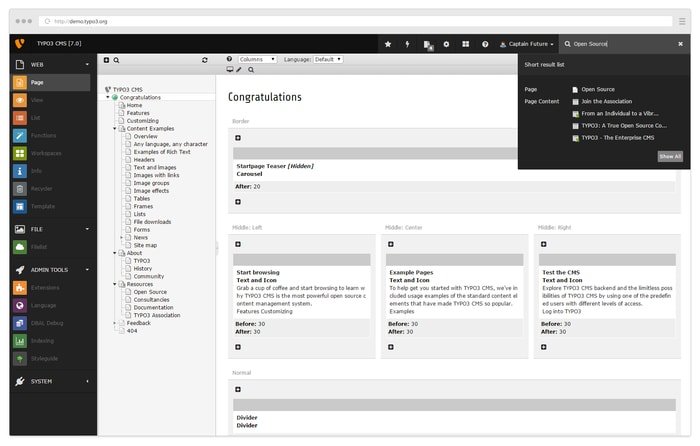700x446 pixels.
Task: Open the Recycler module icon
Action: coord(20,189)
